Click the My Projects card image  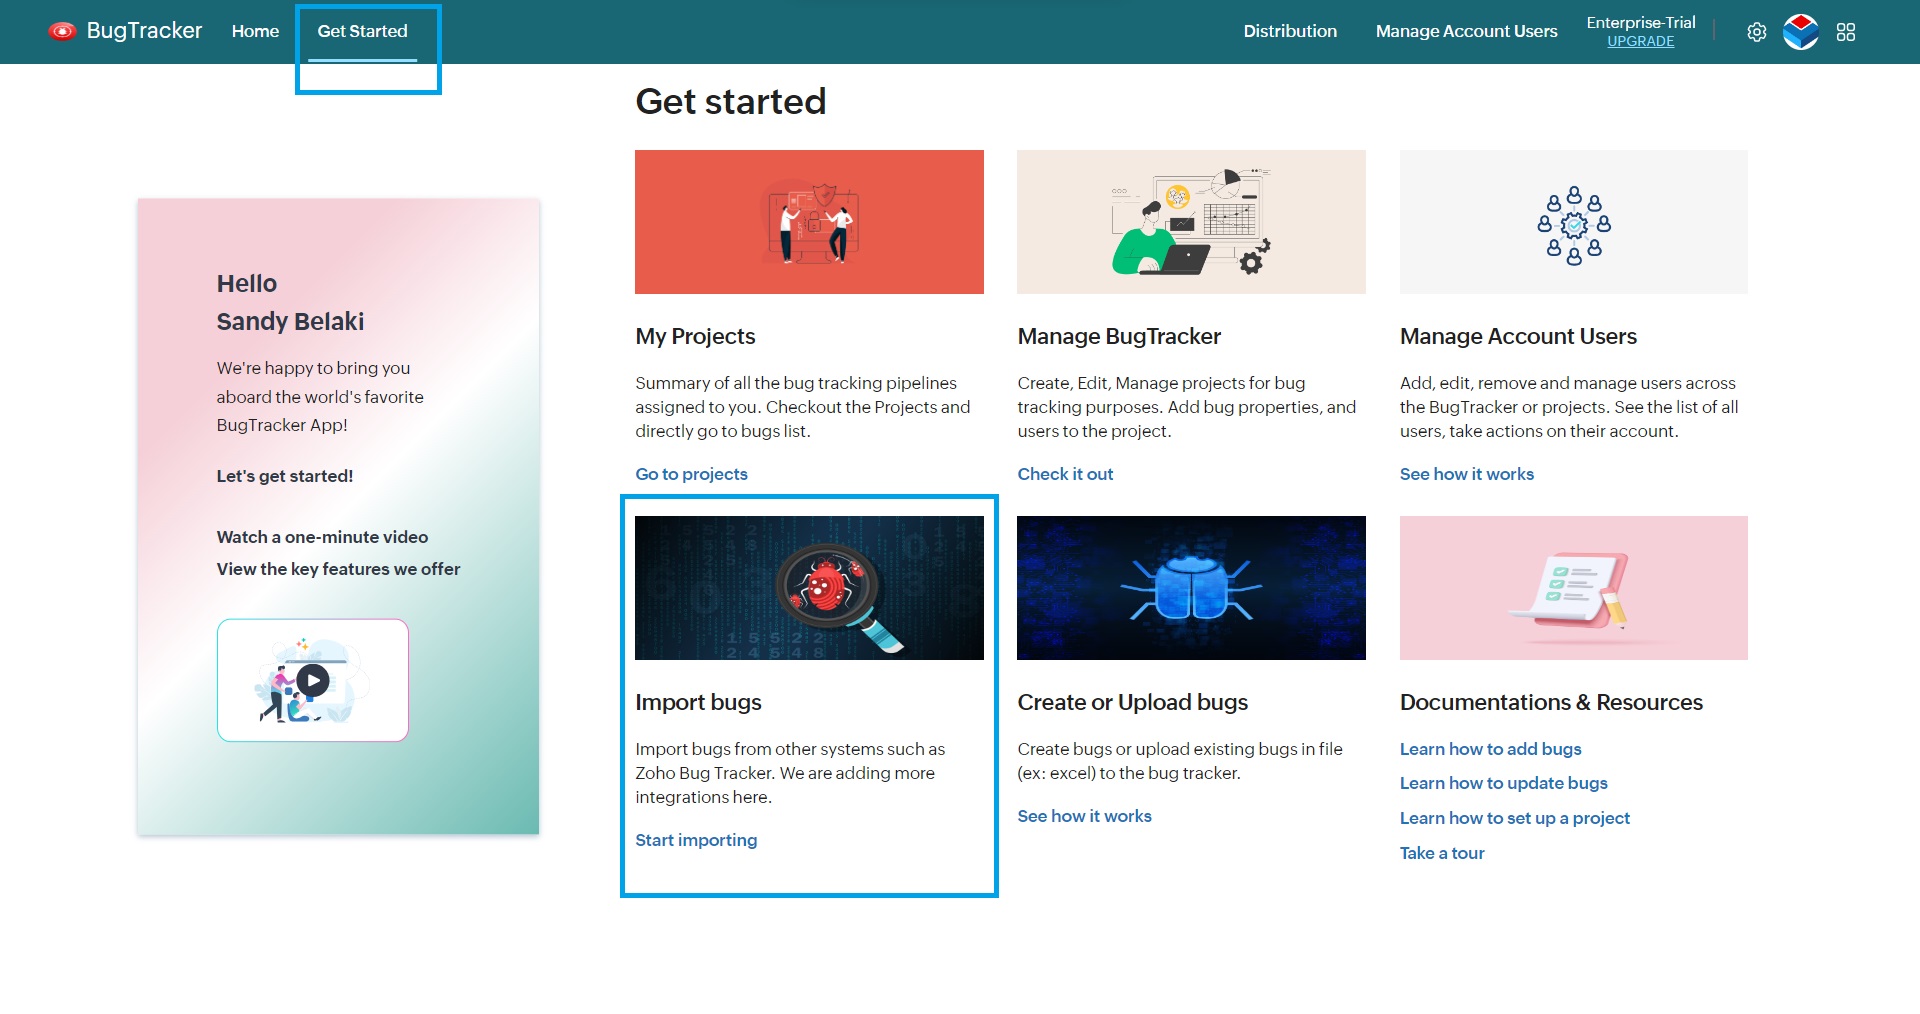tap(809, 222)
